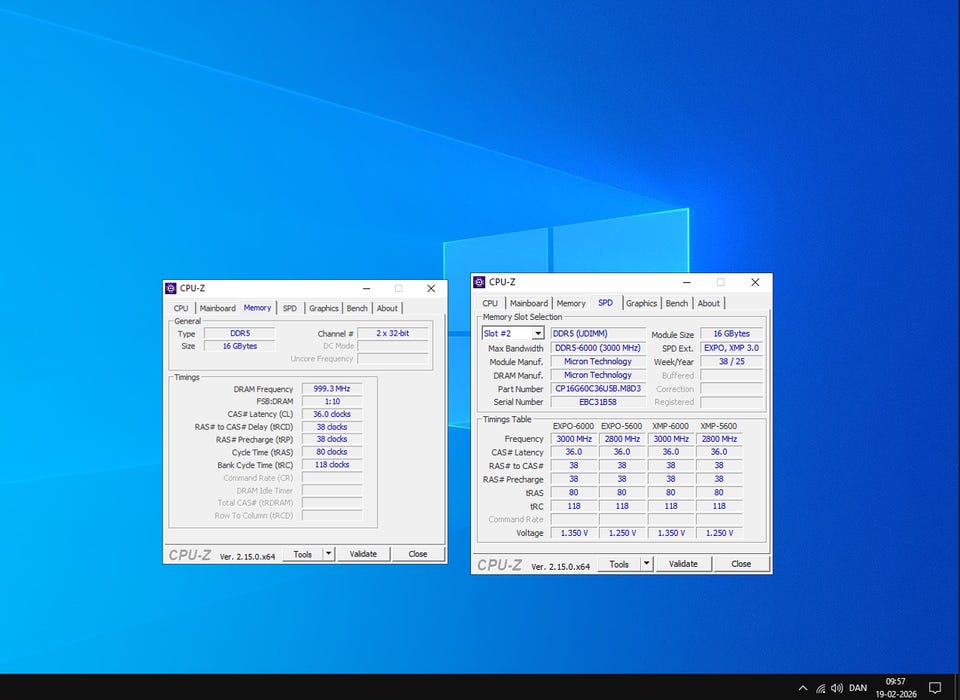Open the notification center icon

coord(935,688)
